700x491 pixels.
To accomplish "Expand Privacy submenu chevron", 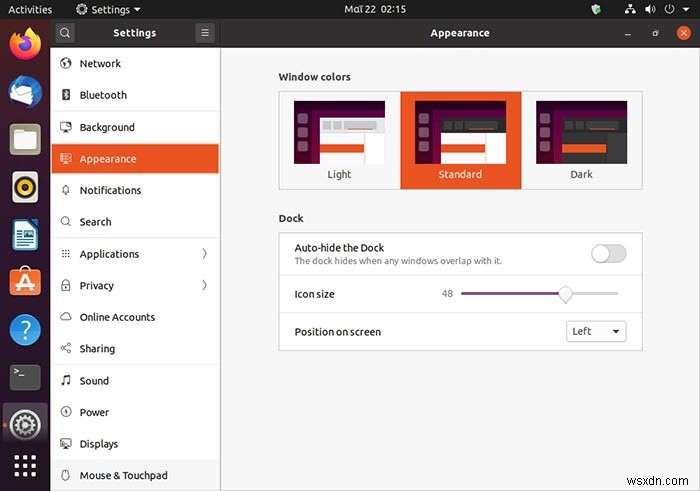I will pyautogui.click(x=204, y=285).
